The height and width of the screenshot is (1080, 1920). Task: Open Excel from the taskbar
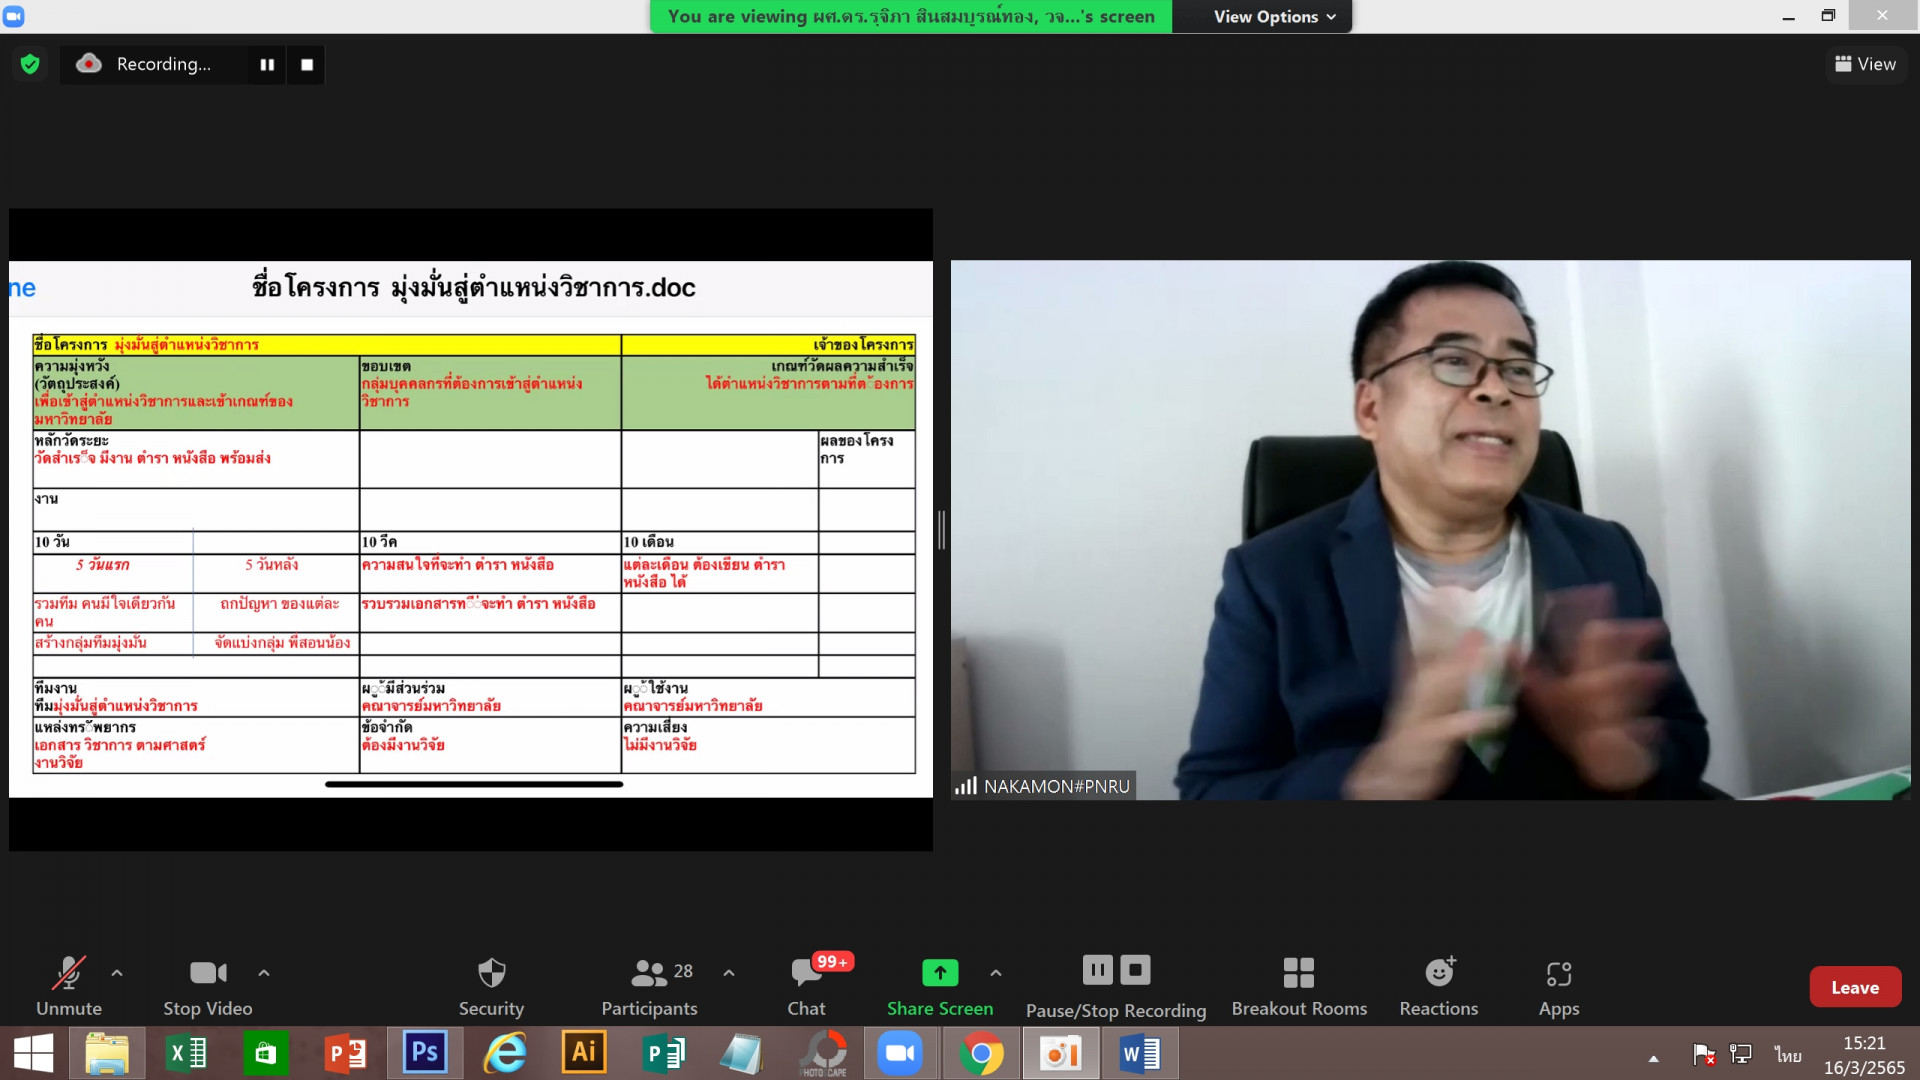coord(186,1053)
